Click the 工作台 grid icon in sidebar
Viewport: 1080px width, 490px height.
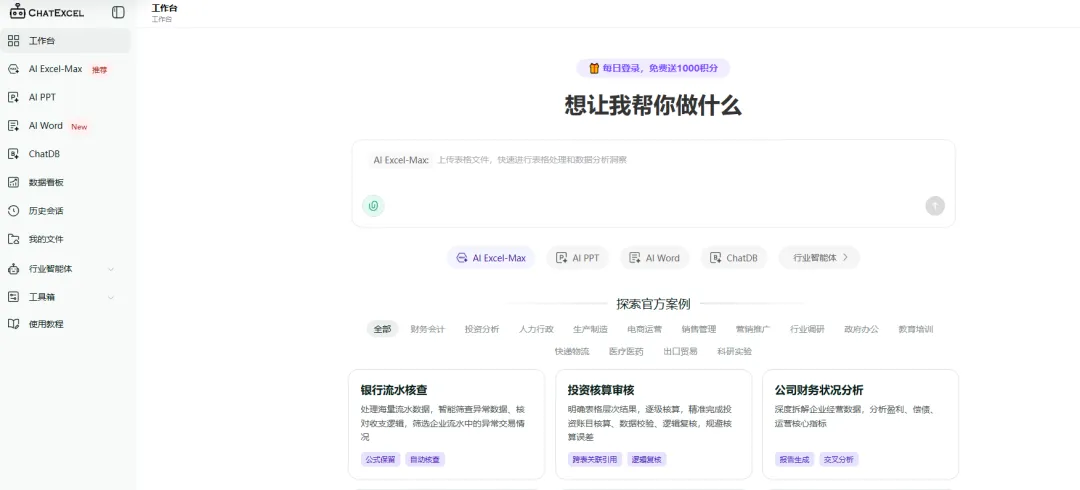14,41
